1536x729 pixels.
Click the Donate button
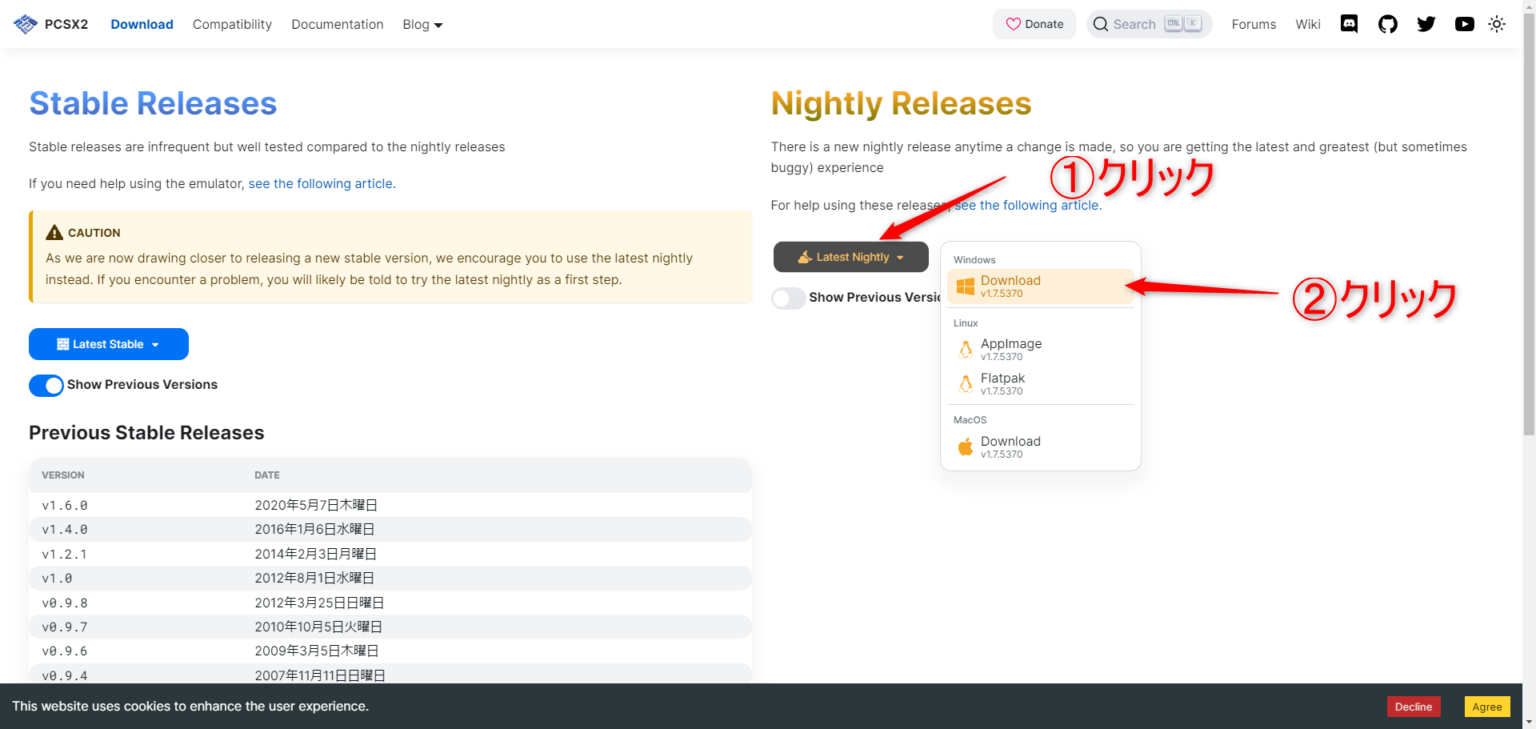pos(1034,24)
